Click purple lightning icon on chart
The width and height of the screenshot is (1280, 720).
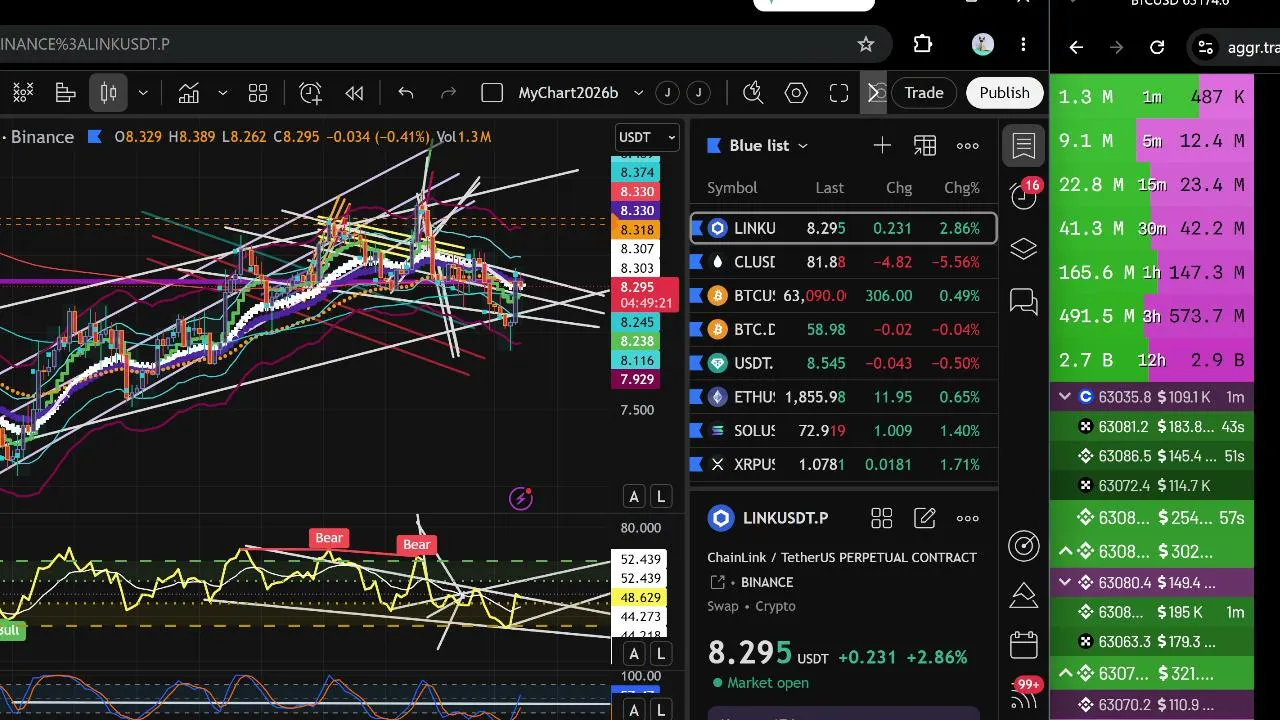pyautogui.click(x=521, y=498)
